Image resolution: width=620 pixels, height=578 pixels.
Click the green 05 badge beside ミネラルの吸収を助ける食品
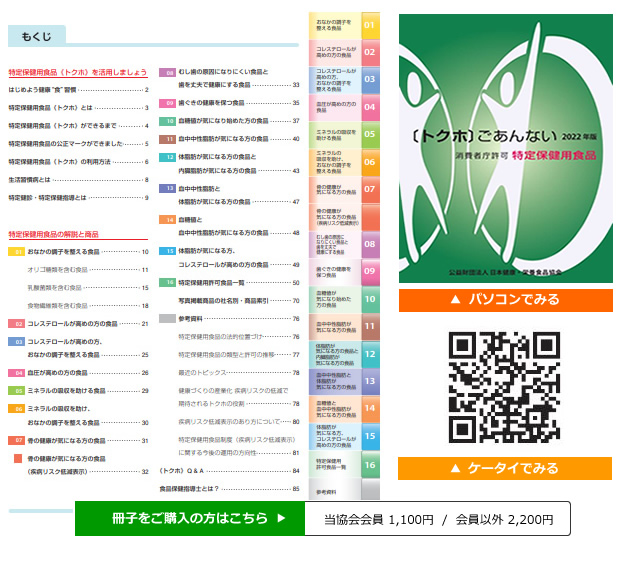click(17, 391)
